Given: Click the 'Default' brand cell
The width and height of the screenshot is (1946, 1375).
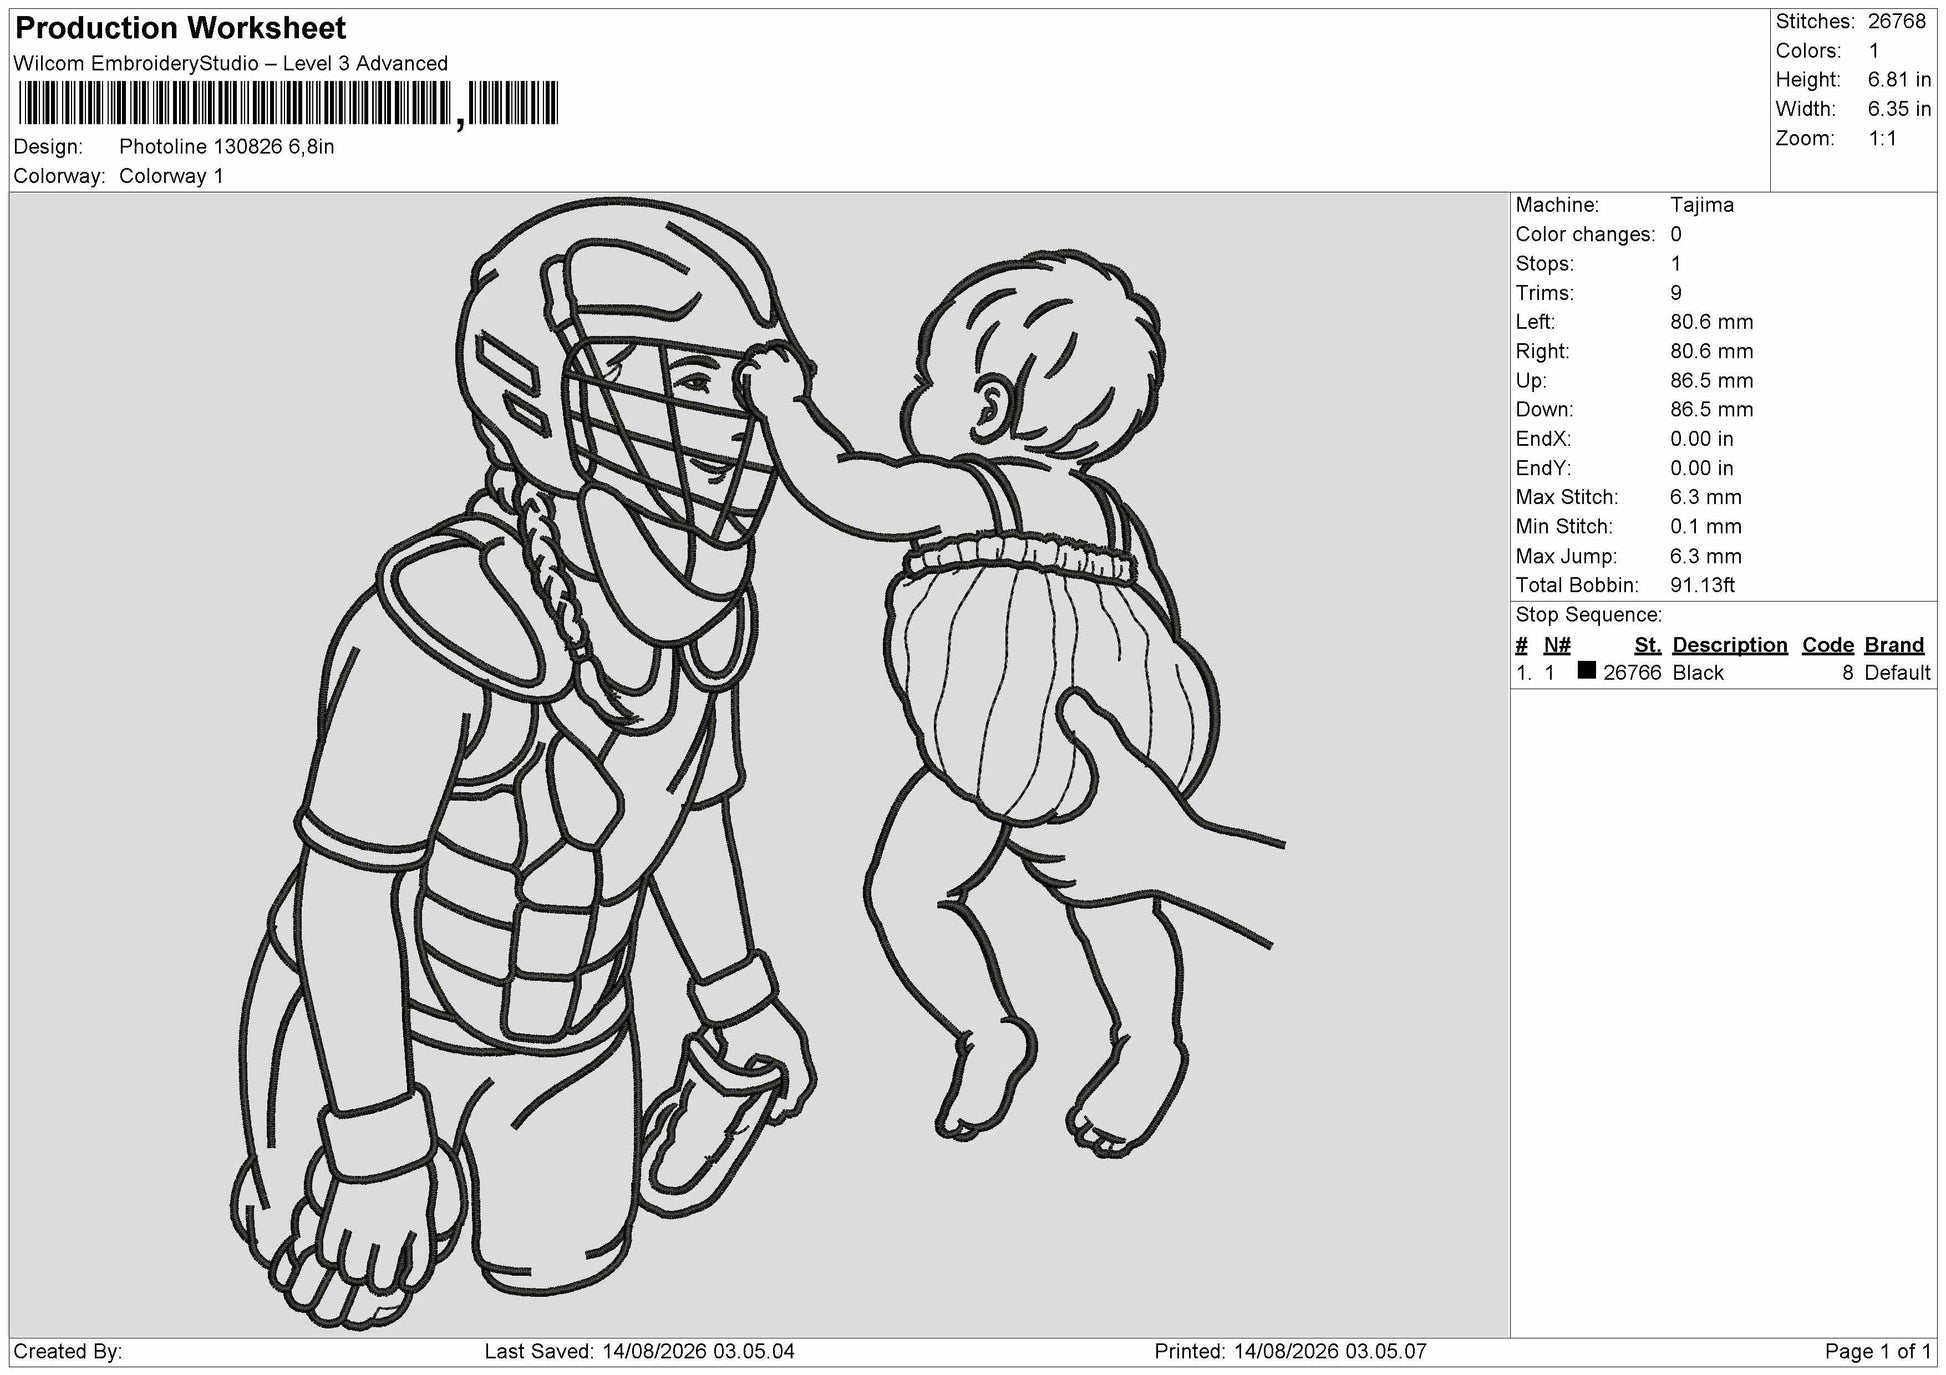Looking at the screenshot, I should [x=1897, y=673].
